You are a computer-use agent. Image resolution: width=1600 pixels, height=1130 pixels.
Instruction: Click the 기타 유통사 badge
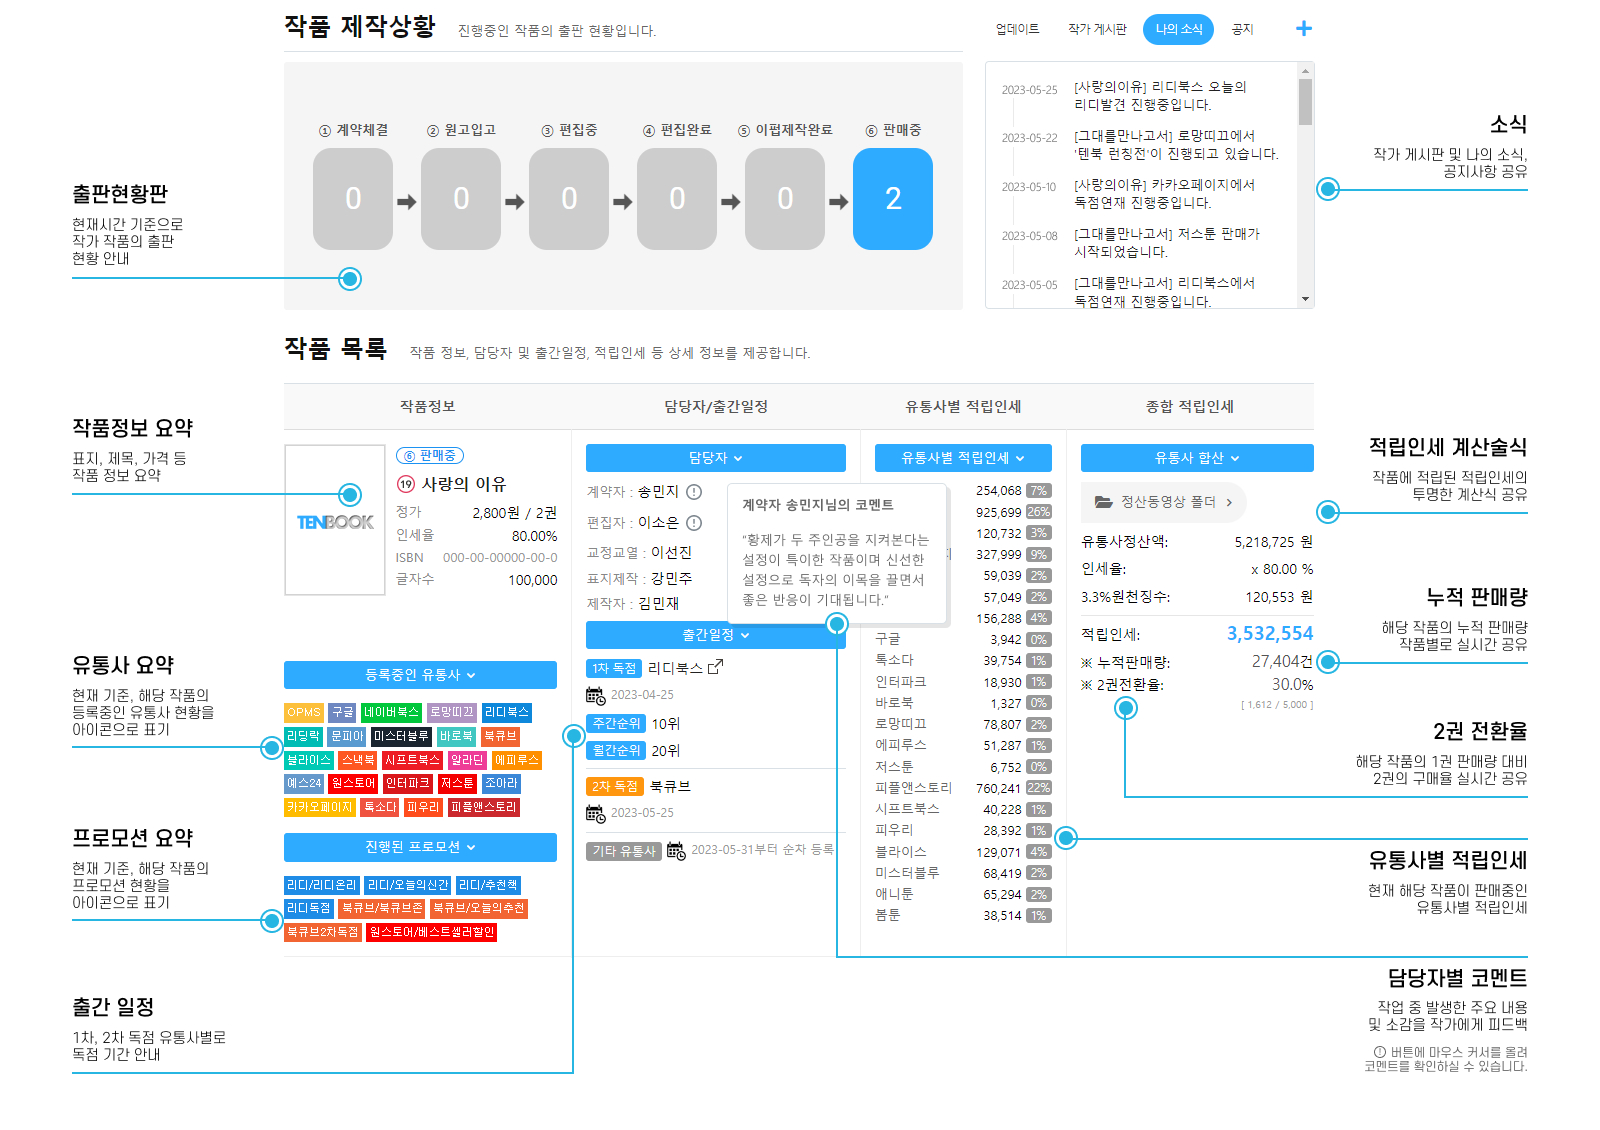[x=624, y=851]
